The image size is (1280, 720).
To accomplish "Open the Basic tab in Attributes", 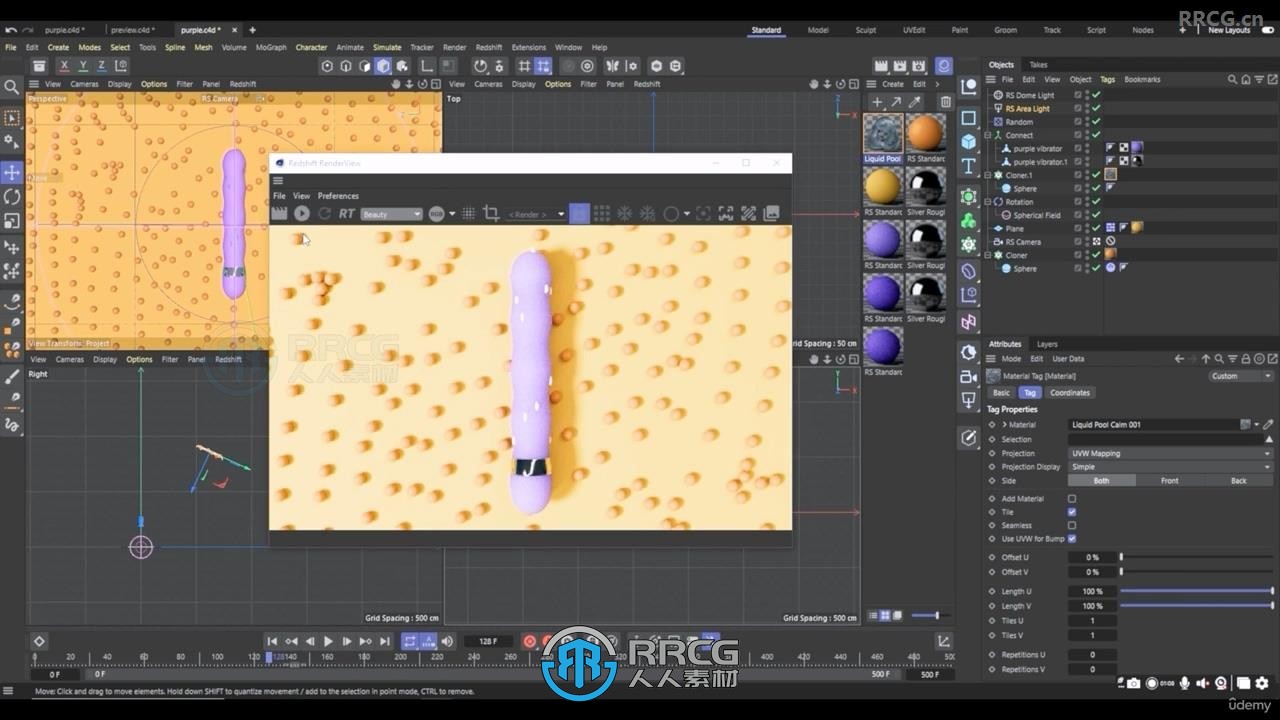I will click(1001, 393).
